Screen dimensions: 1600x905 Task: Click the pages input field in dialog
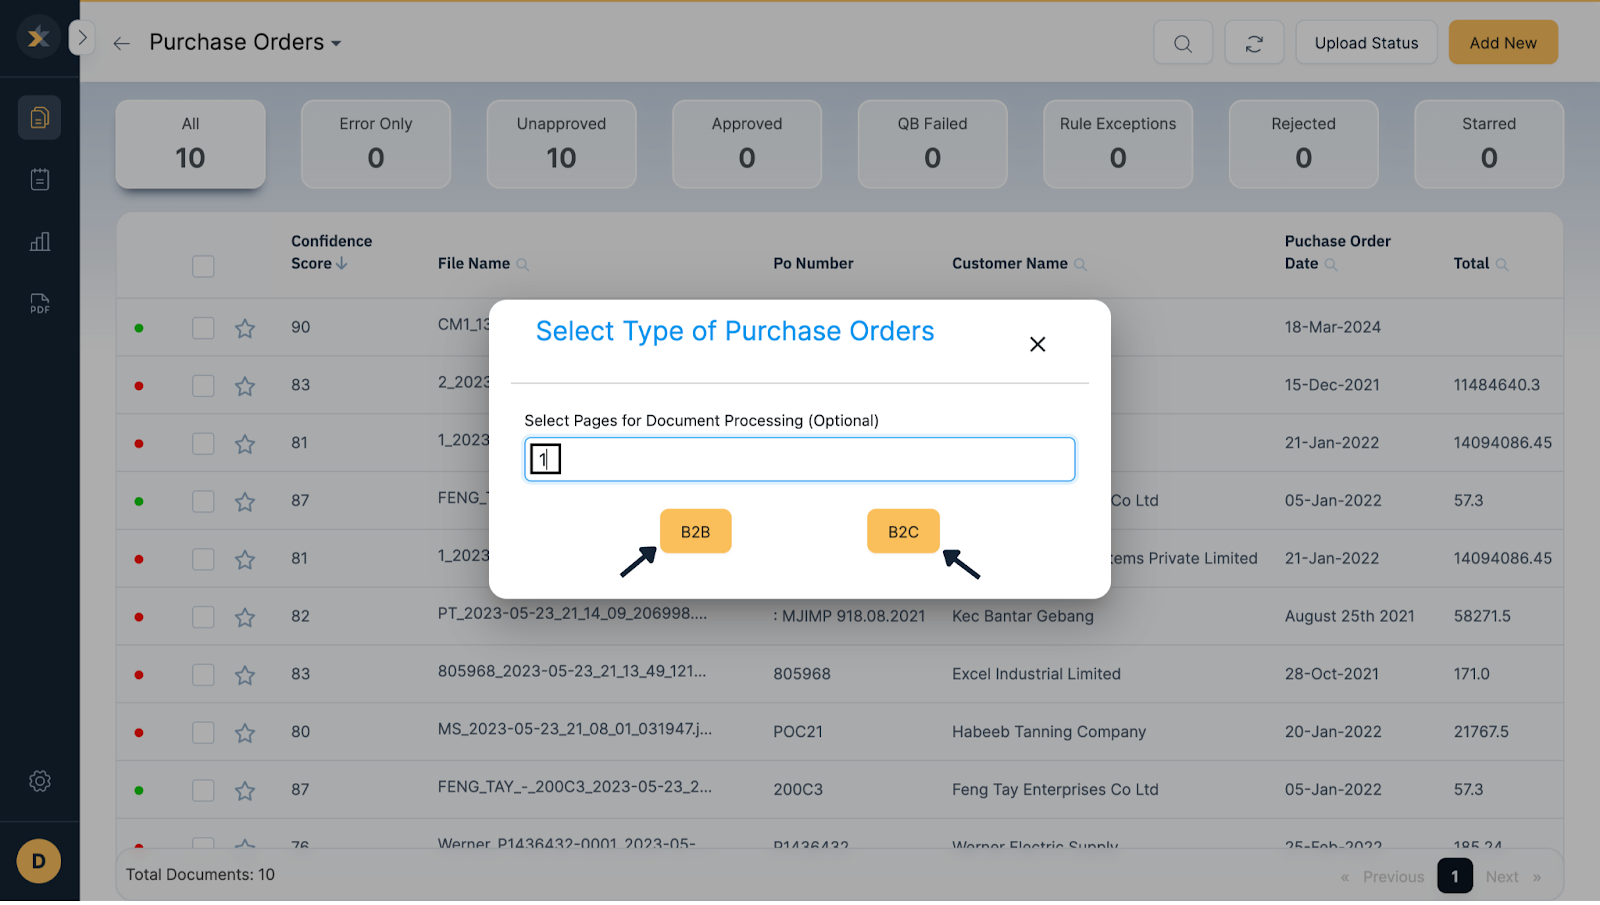coord(800,459)
